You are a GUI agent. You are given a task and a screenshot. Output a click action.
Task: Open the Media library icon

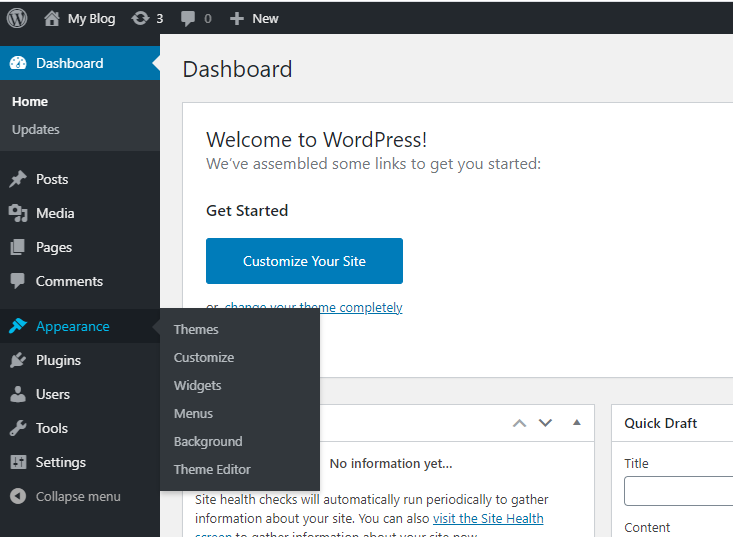pyautogui.click(x=18, y=213)
